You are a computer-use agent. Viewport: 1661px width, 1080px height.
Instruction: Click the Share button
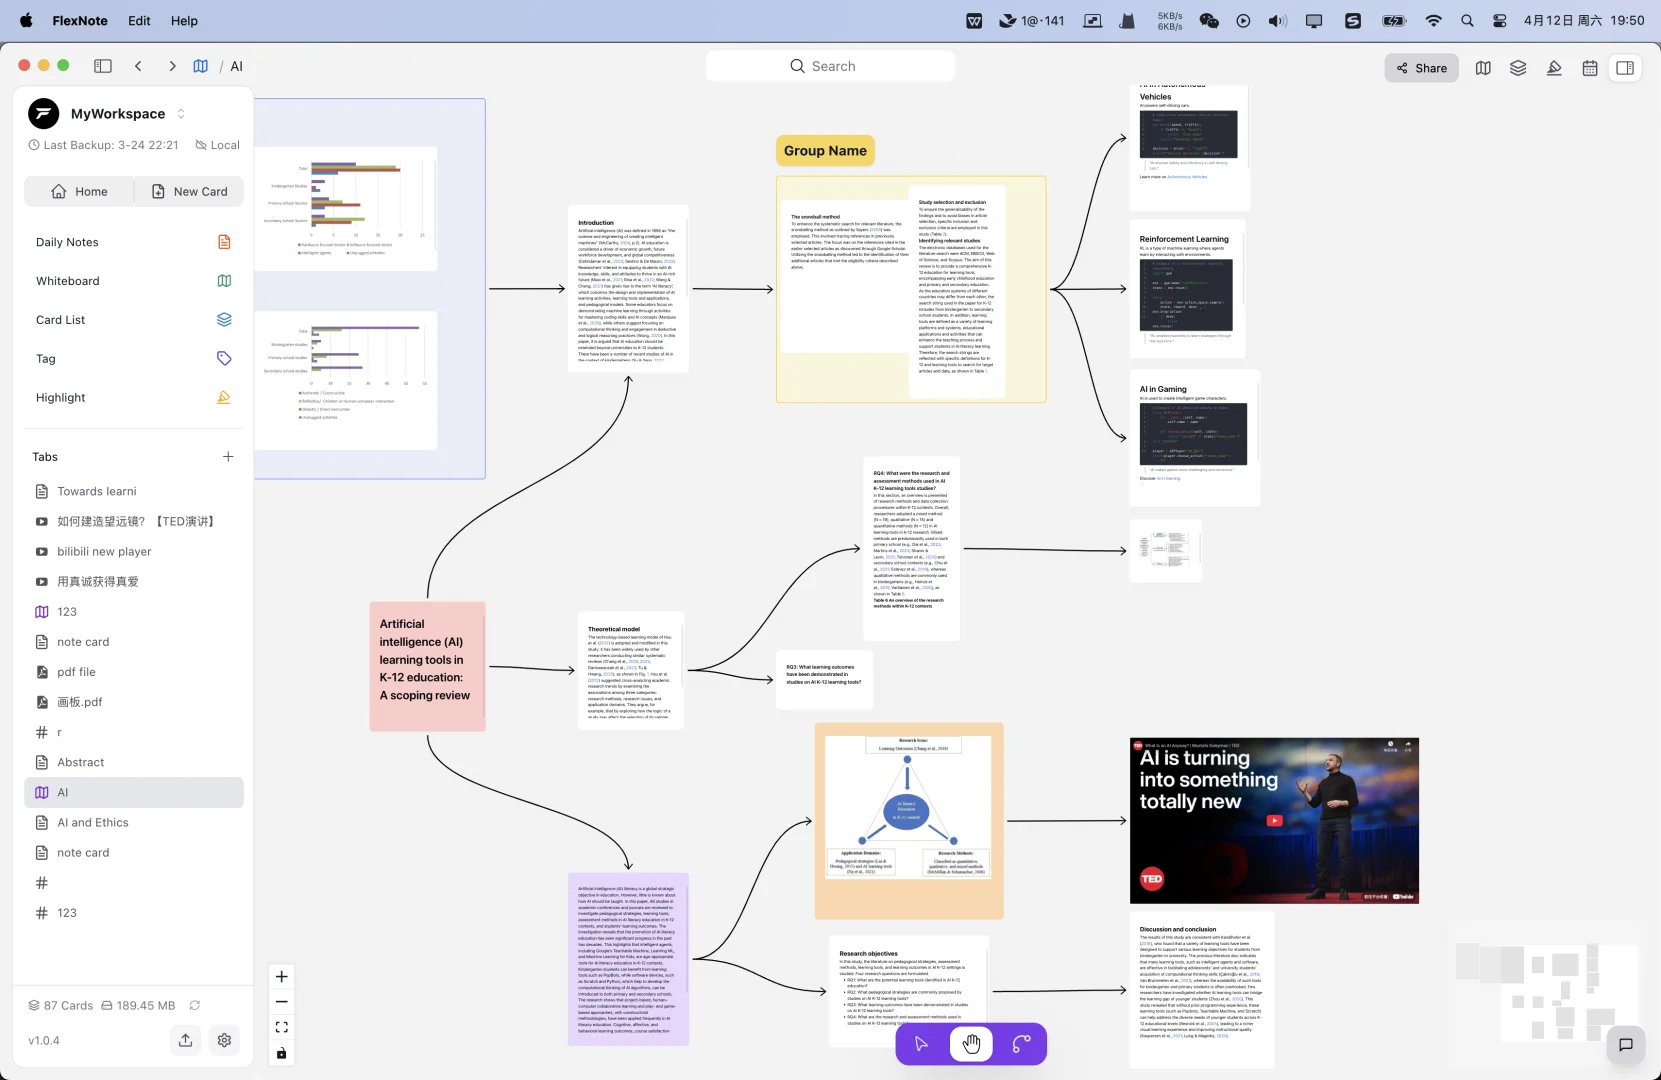click(1422, 68)
